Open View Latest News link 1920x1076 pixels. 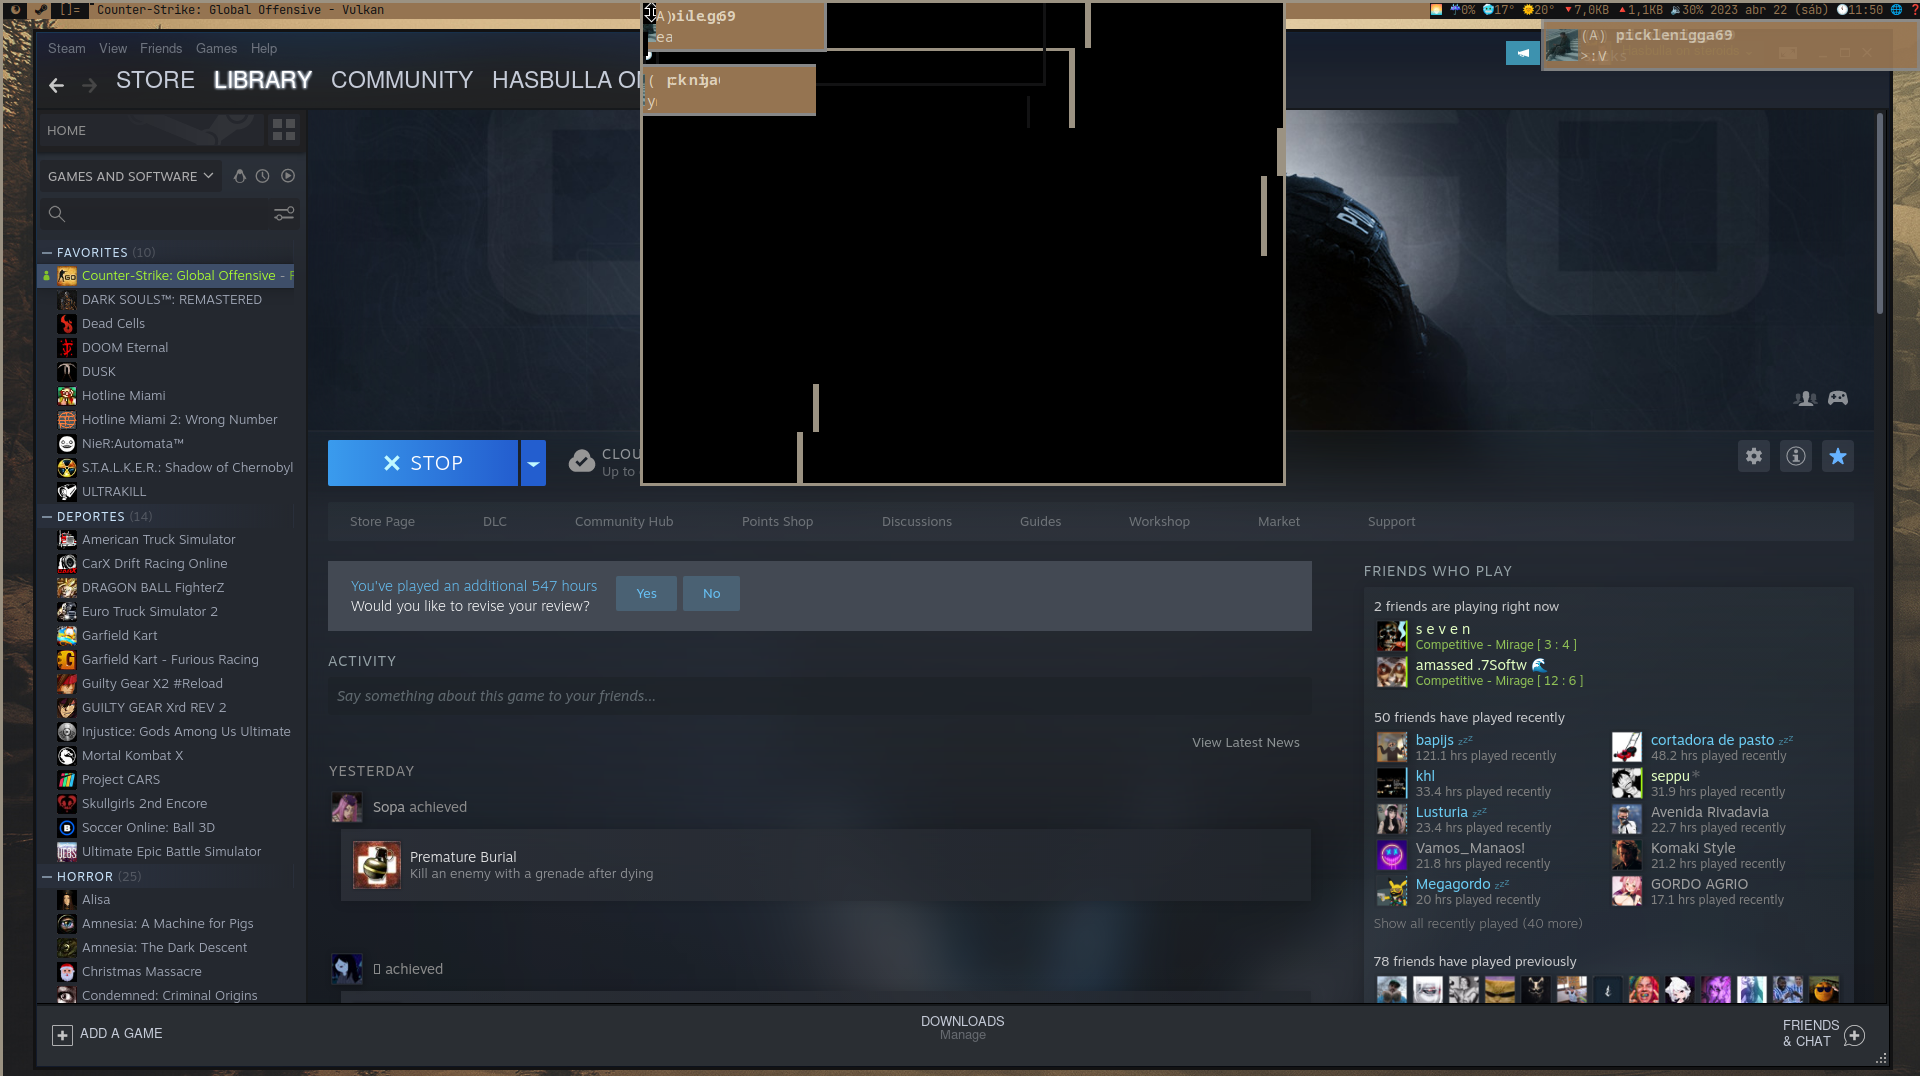1245,742
